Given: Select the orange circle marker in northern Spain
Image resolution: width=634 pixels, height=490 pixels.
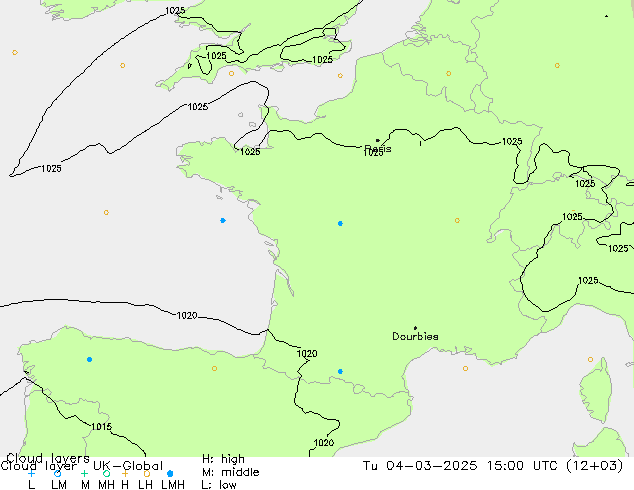Looking at the screenshot, I should pos(214,368).
